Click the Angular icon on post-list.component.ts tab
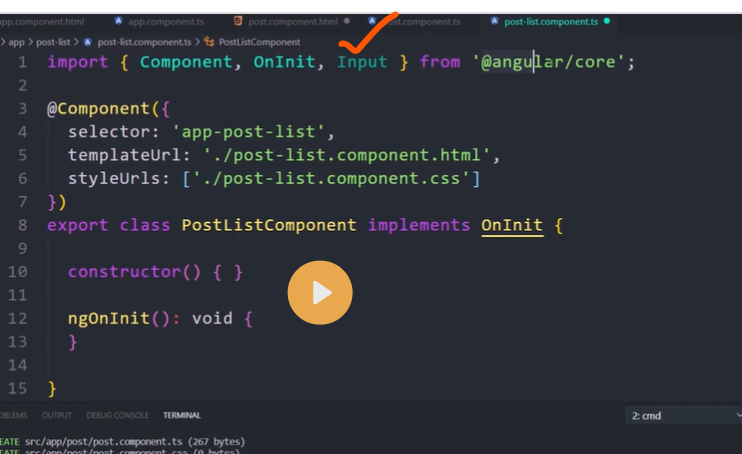 pos(495,21)
